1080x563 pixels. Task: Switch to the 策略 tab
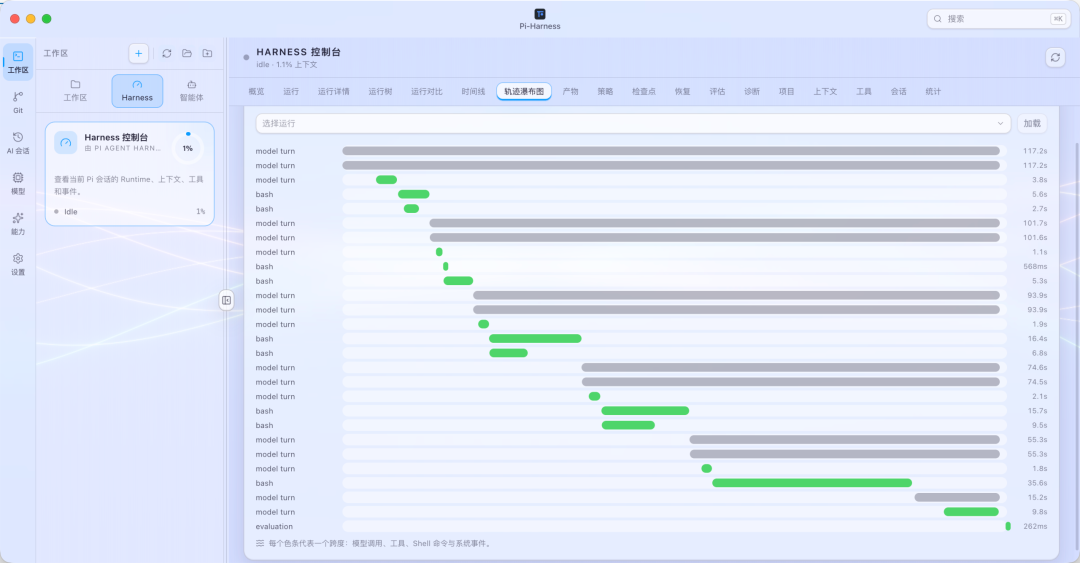(x=605, y=92)
